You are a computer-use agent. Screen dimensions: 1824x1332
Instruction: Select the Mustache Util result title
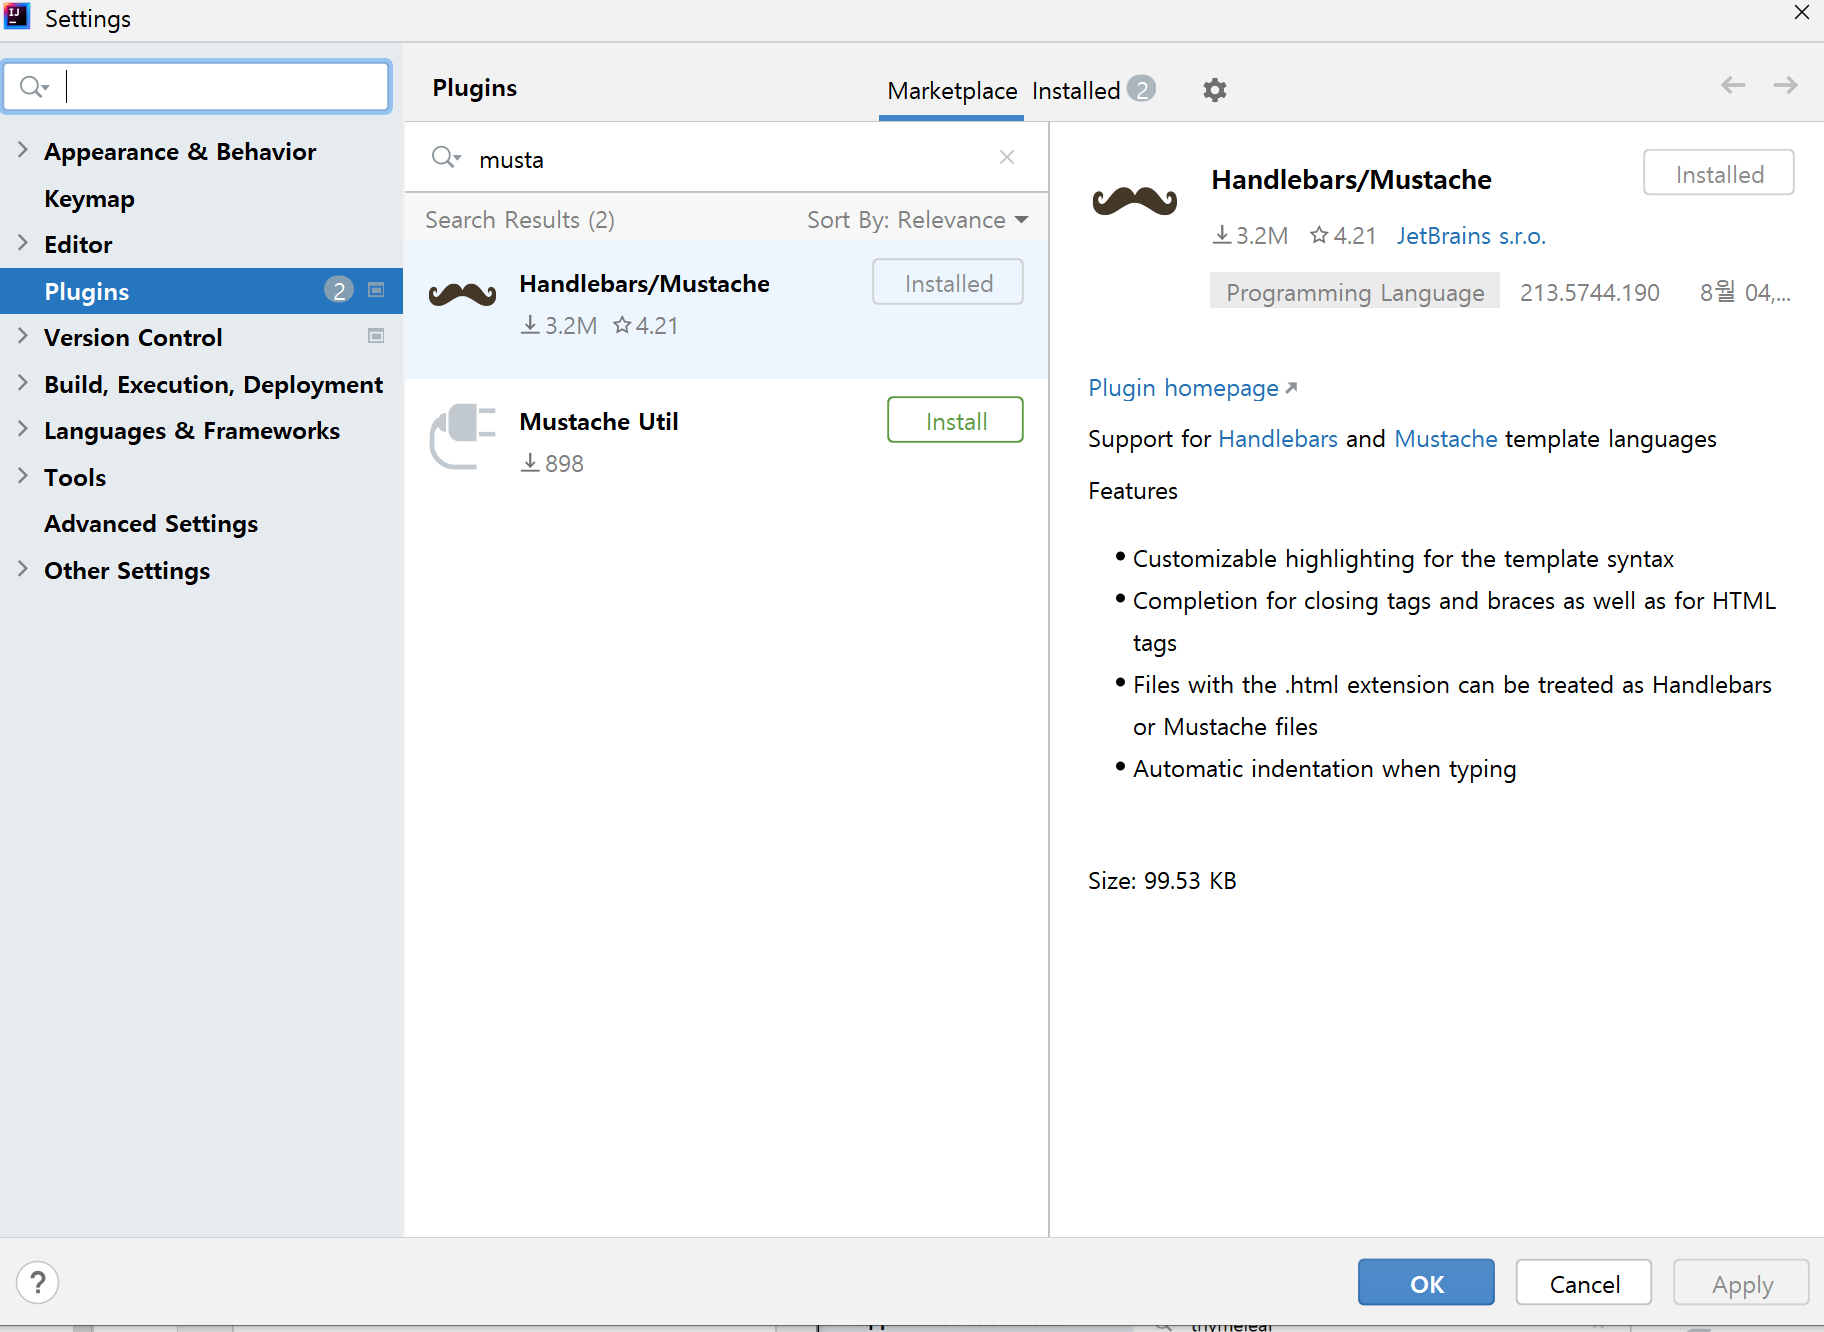pos(599,421)
